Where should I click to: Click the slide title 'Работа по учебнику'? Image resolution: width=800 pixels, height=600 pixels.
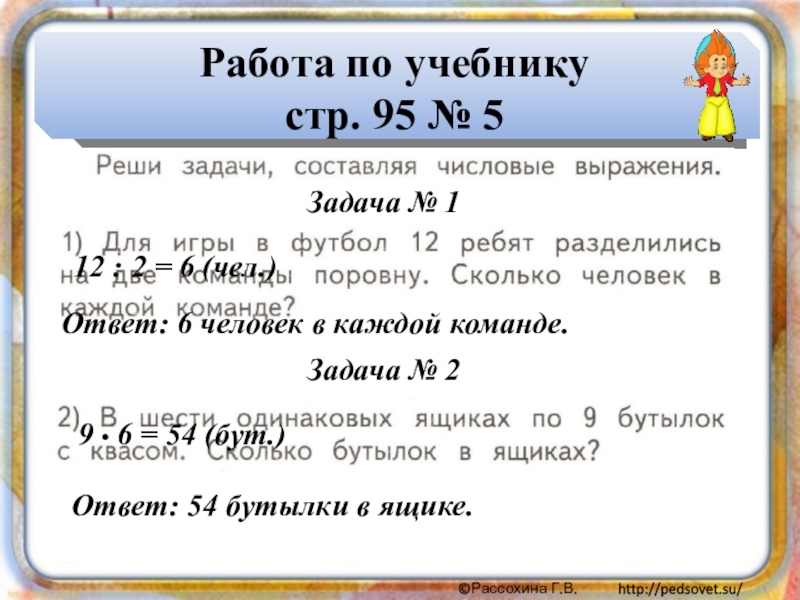[394, 65]
